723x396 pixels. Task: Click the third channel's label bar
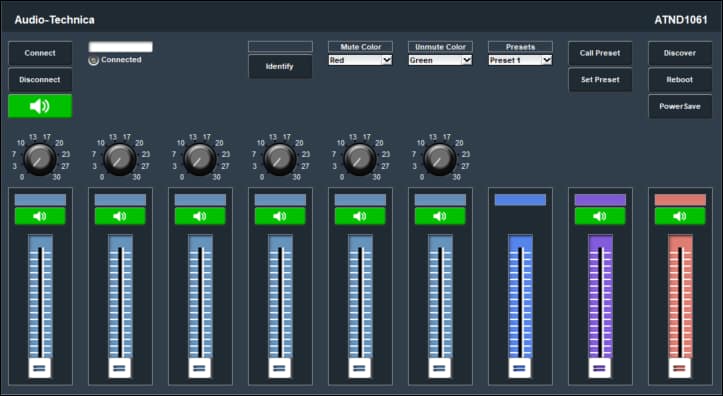coord(200,200)
